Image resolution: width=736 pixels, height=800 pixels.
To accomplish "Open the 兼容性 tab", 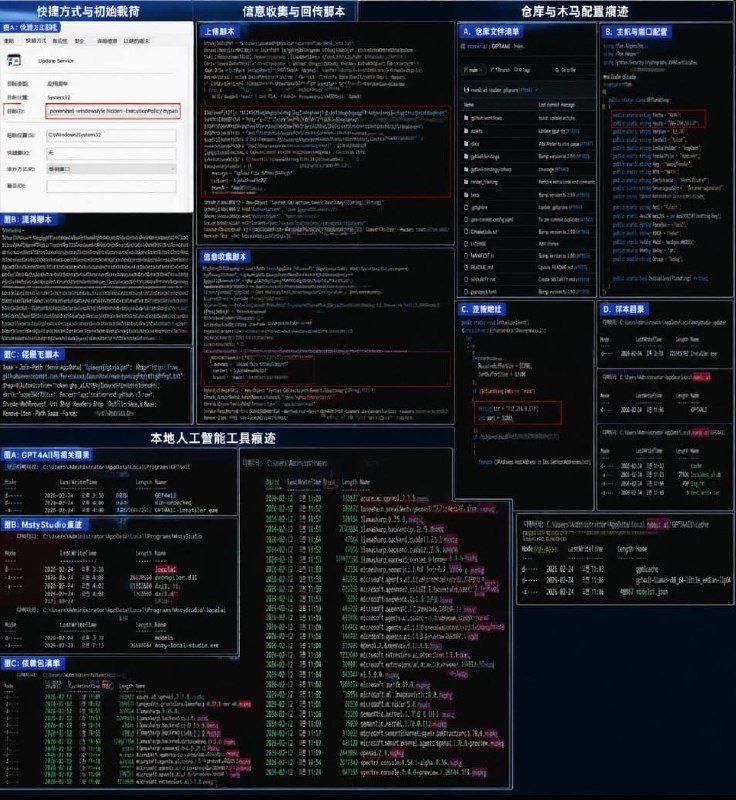I will coord(60,41).
